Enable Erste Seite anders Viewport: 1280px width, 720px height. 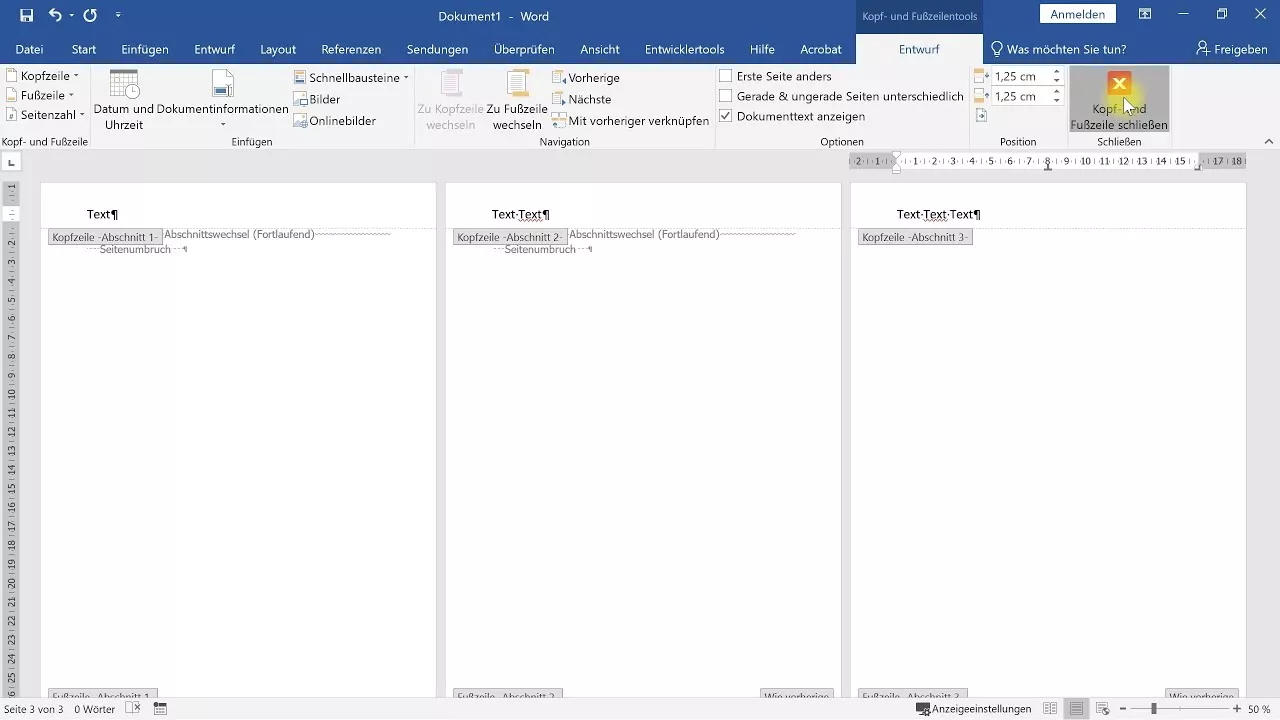(724, 76)
